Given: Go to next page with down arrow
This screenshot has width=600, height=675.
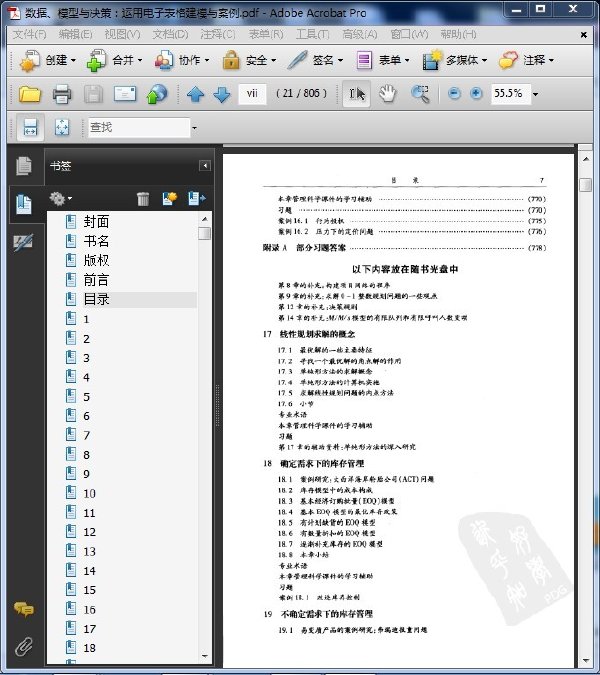Looking at the screenshot, I should pyautogui.click(x=222, y=94).
